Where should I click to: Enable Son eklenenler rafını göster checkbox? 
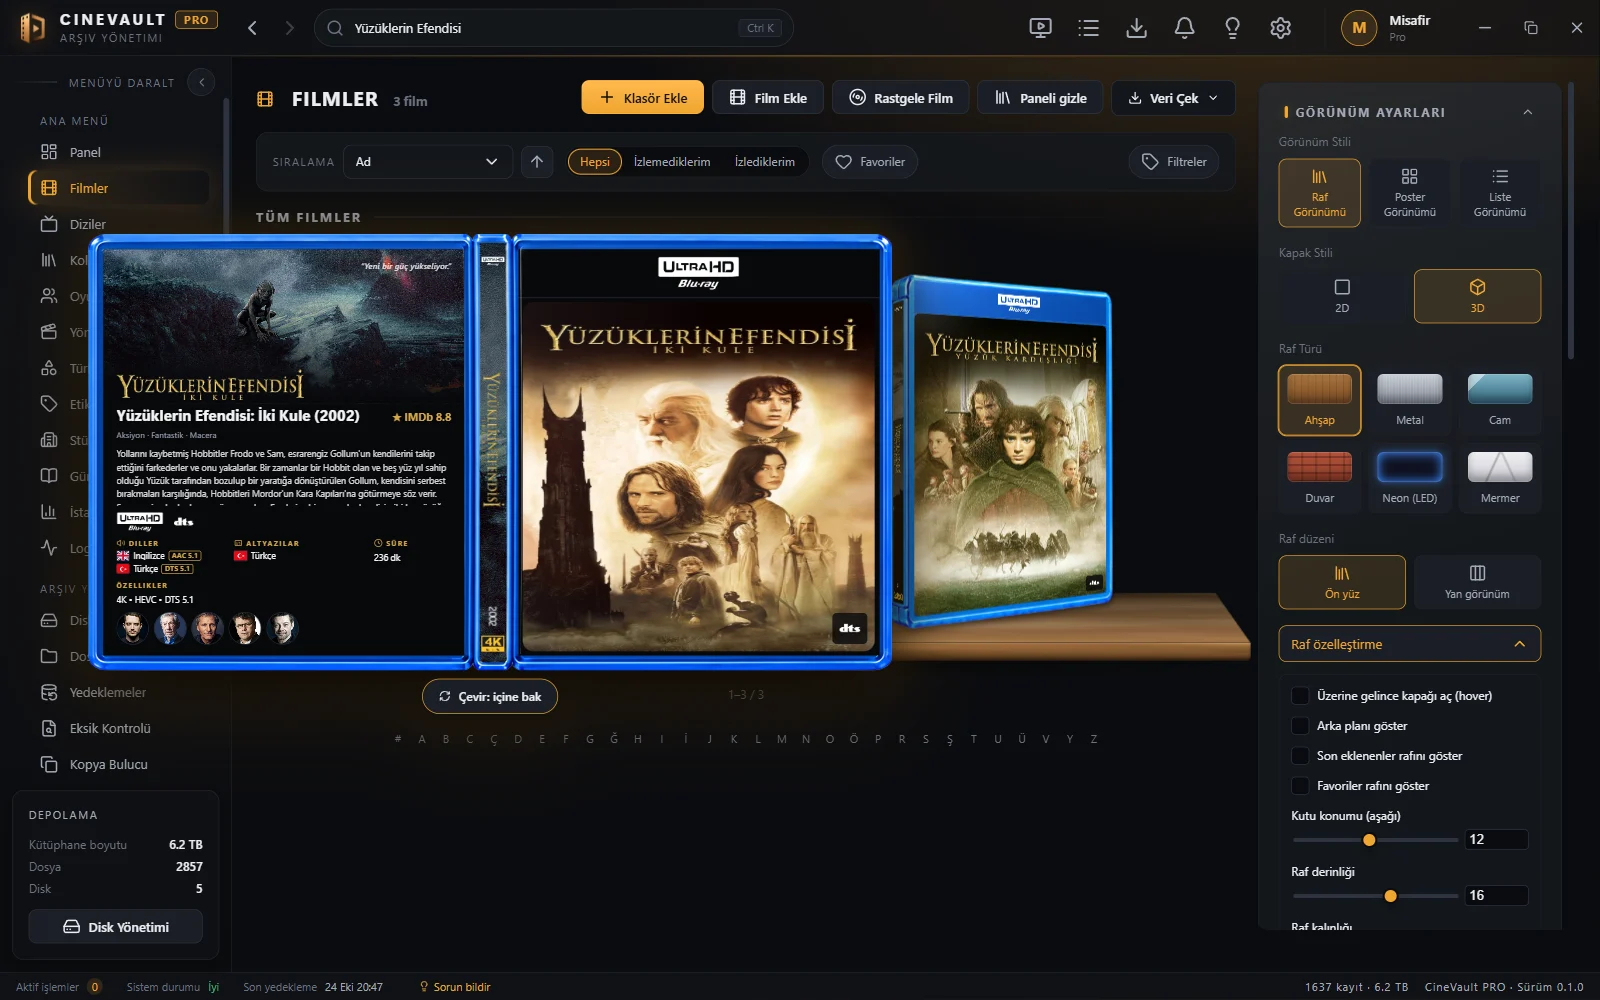[1300, 755]
